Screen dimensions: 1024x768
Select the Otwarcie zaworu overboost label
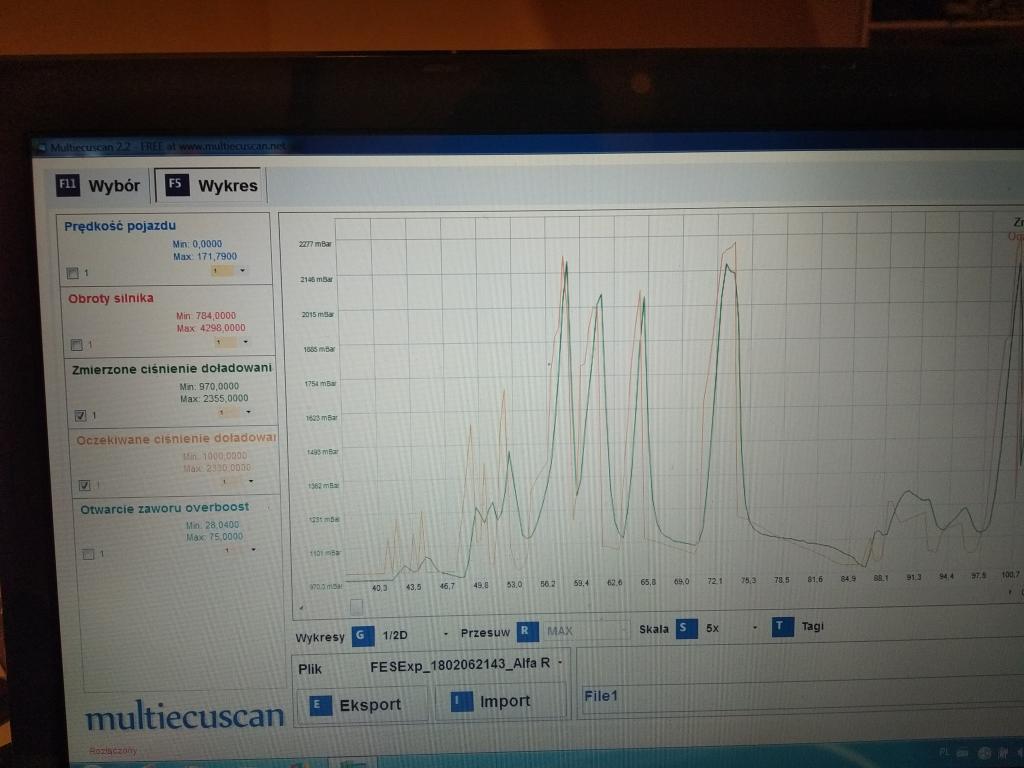tap(165, 508)
